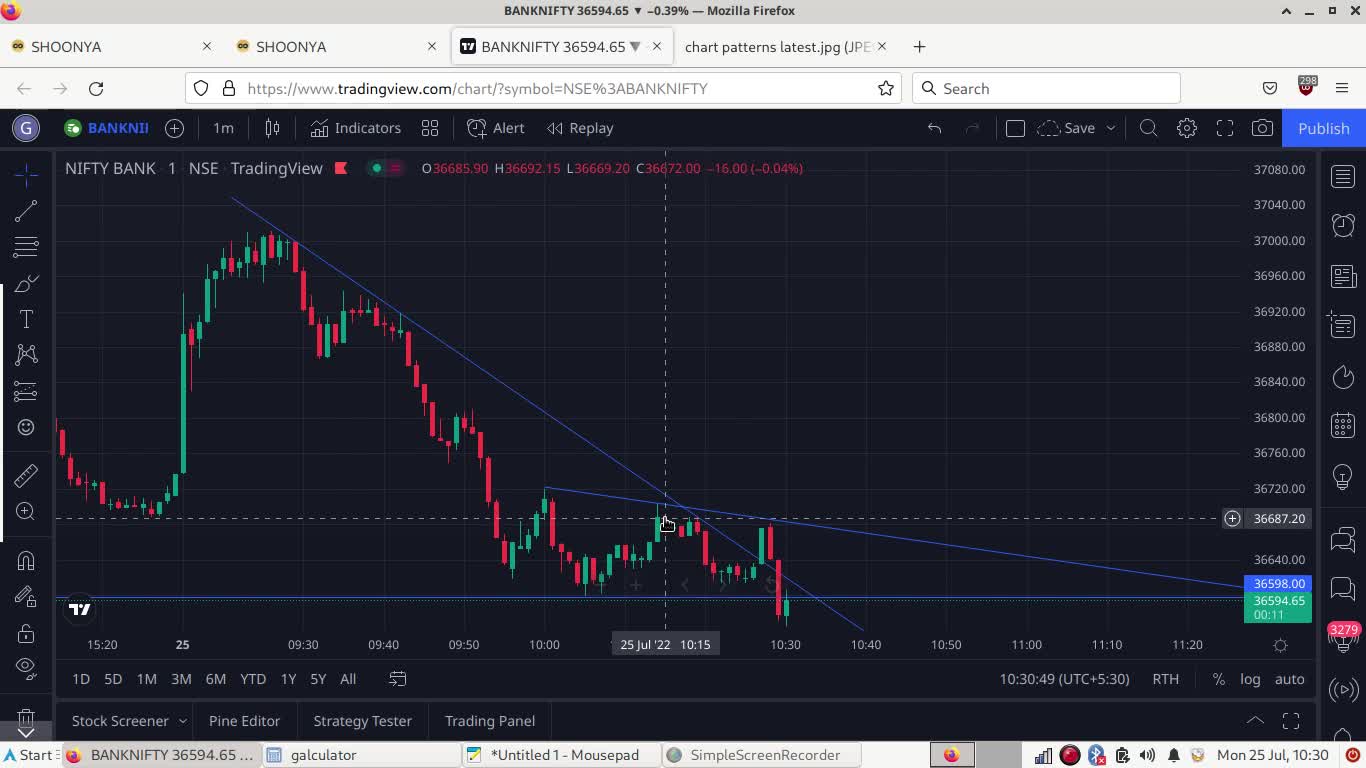The image size is (1366, 768).
Task: Open the Pine Editor tab
Action: coord(244,721)
